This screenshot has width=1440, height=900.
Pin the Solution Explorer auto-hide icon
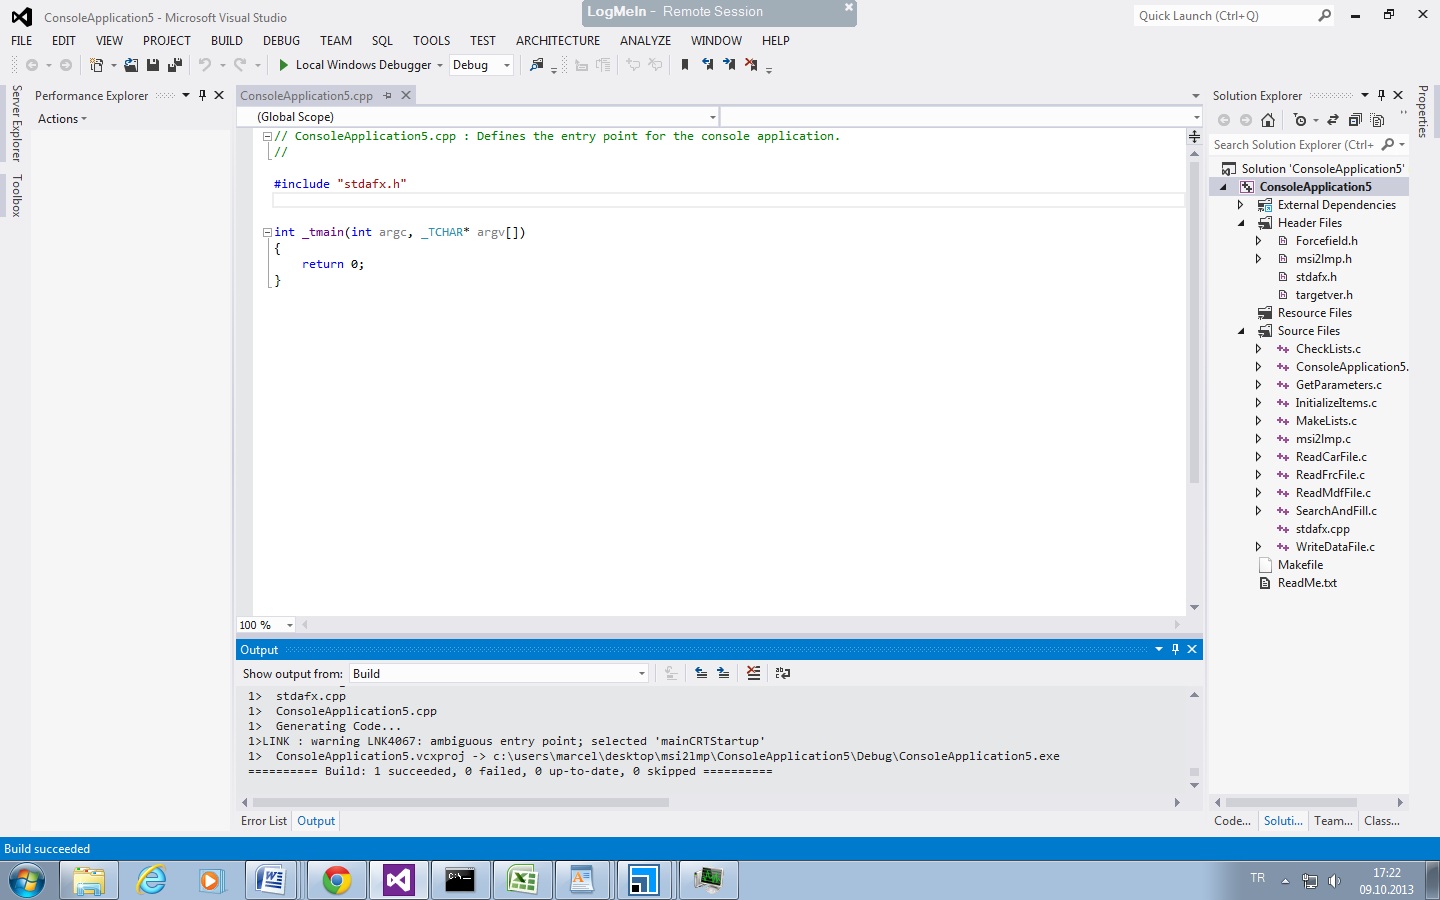[1382, 95]
